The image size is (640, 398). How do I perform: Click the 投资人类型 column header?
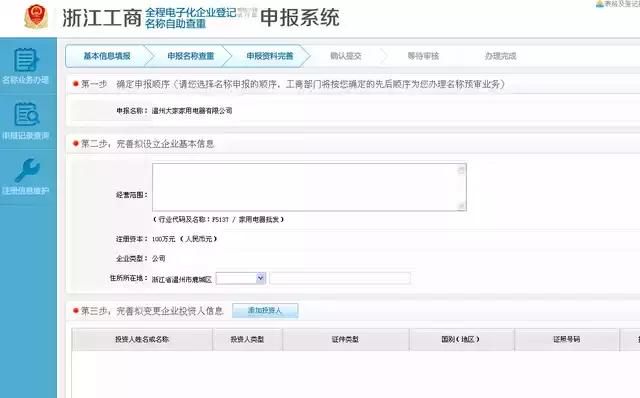[x=247, y=339]
